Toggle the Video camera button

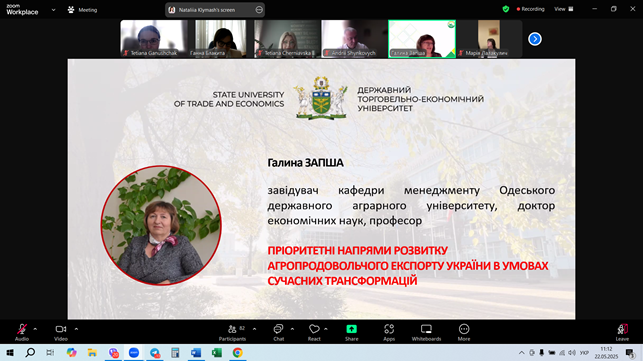(x=61, y=332)
